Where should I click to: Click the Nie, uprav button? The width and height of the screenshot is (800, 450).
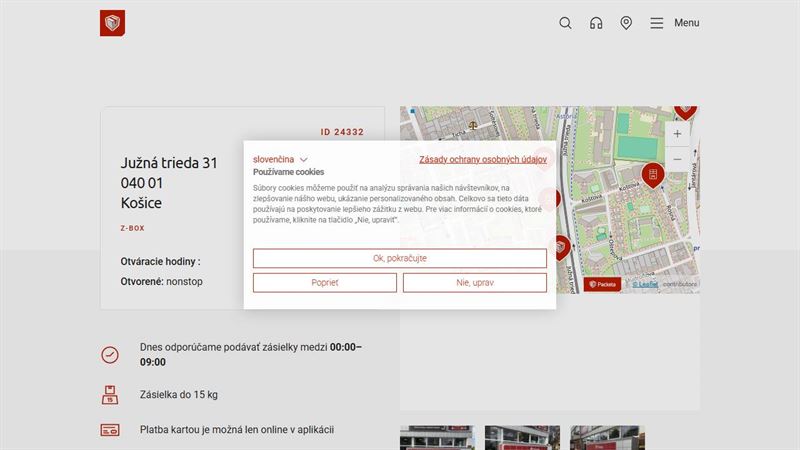[x=474, y=283]
